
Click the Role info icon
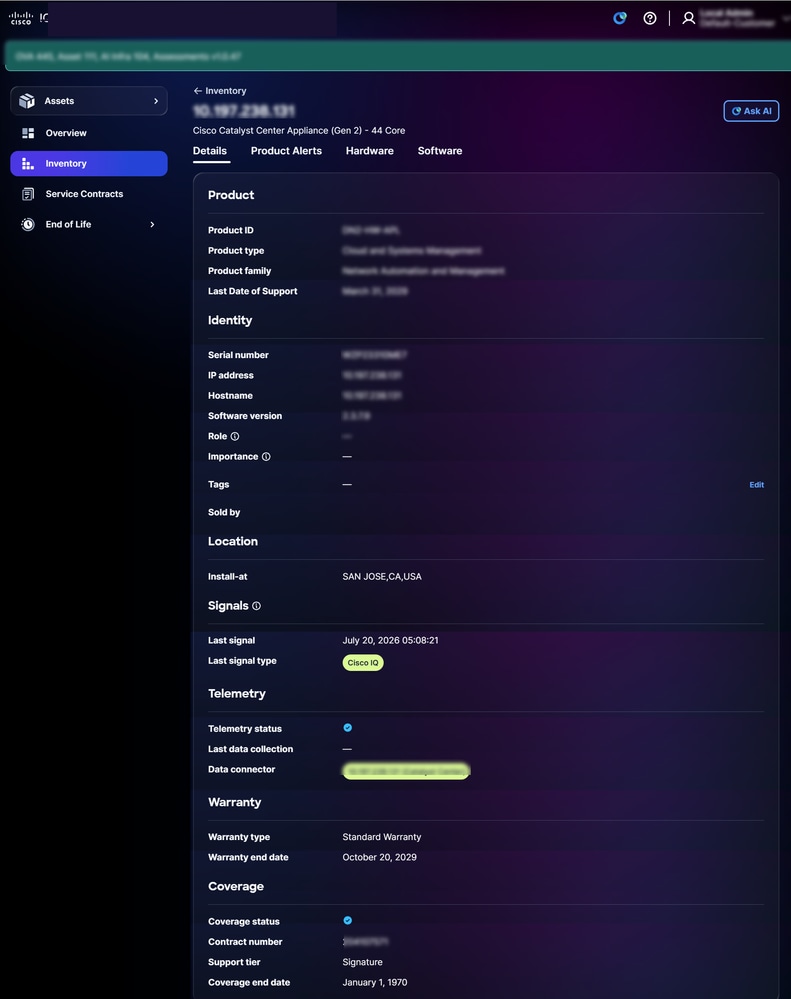pos(235,436)
